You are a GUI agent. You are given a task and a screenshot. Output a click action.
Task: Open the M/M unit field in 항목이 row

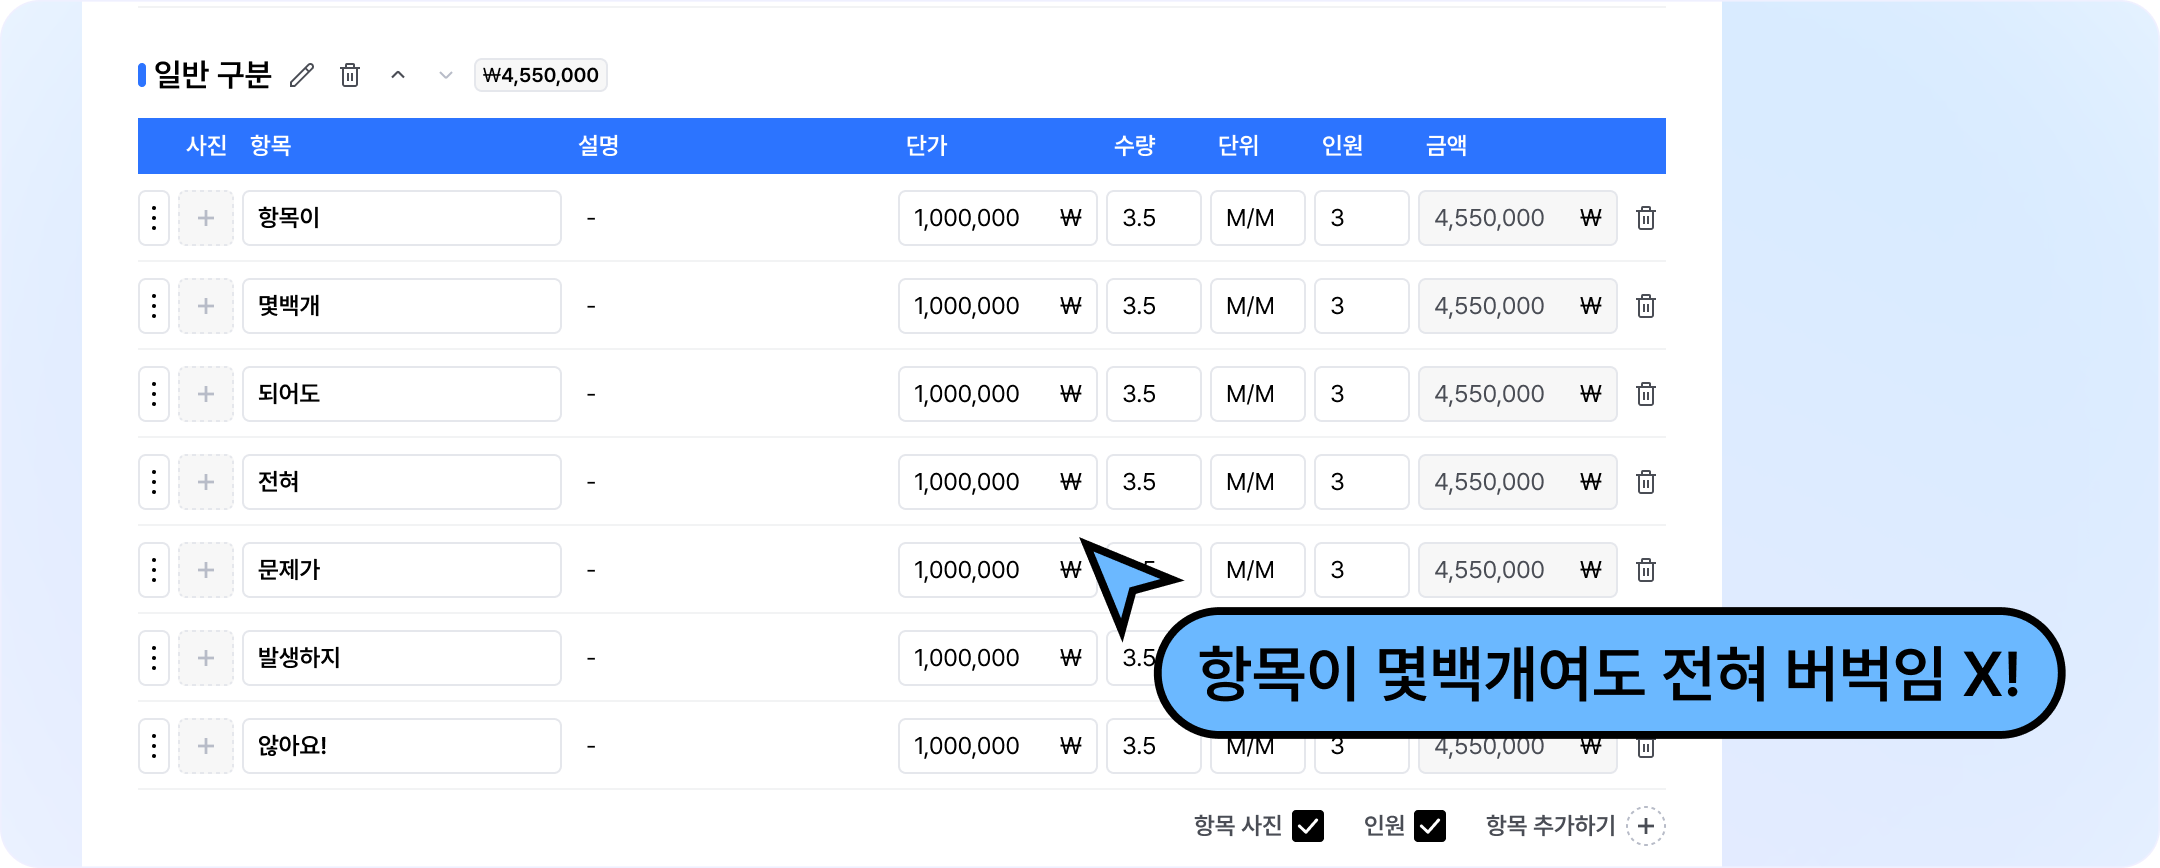coord(1257,218)
